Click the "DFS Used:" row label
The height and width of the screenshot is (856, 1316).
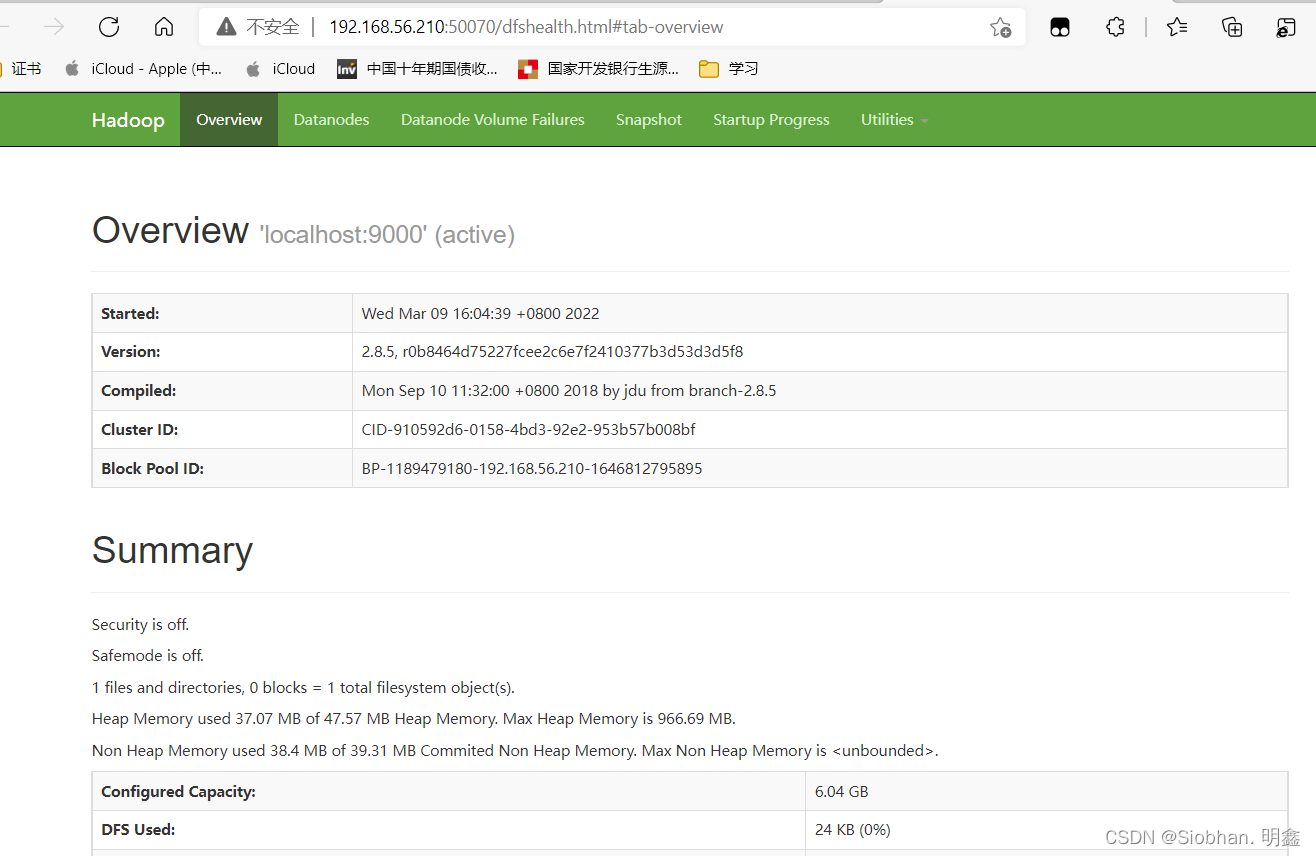[138, 830]
